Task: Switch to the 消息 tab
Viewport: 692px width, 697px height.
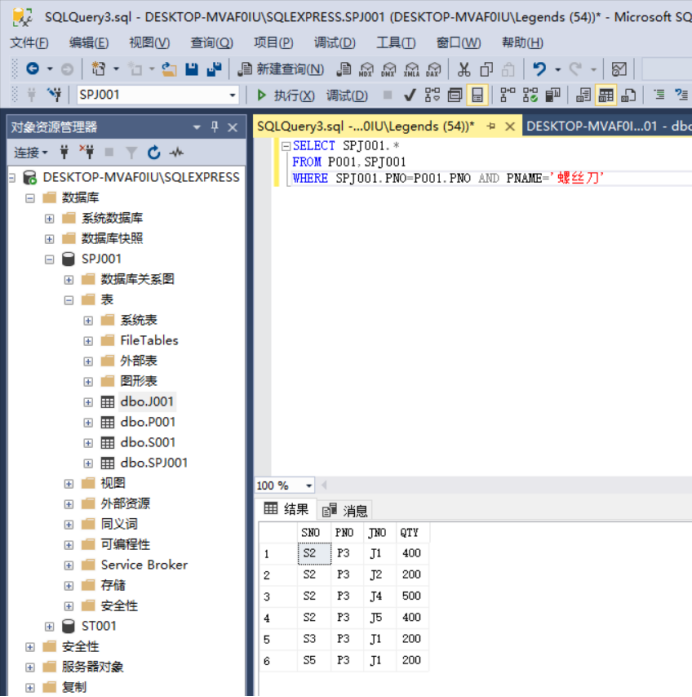Action: pyautogui.click(x=345, y=510)
